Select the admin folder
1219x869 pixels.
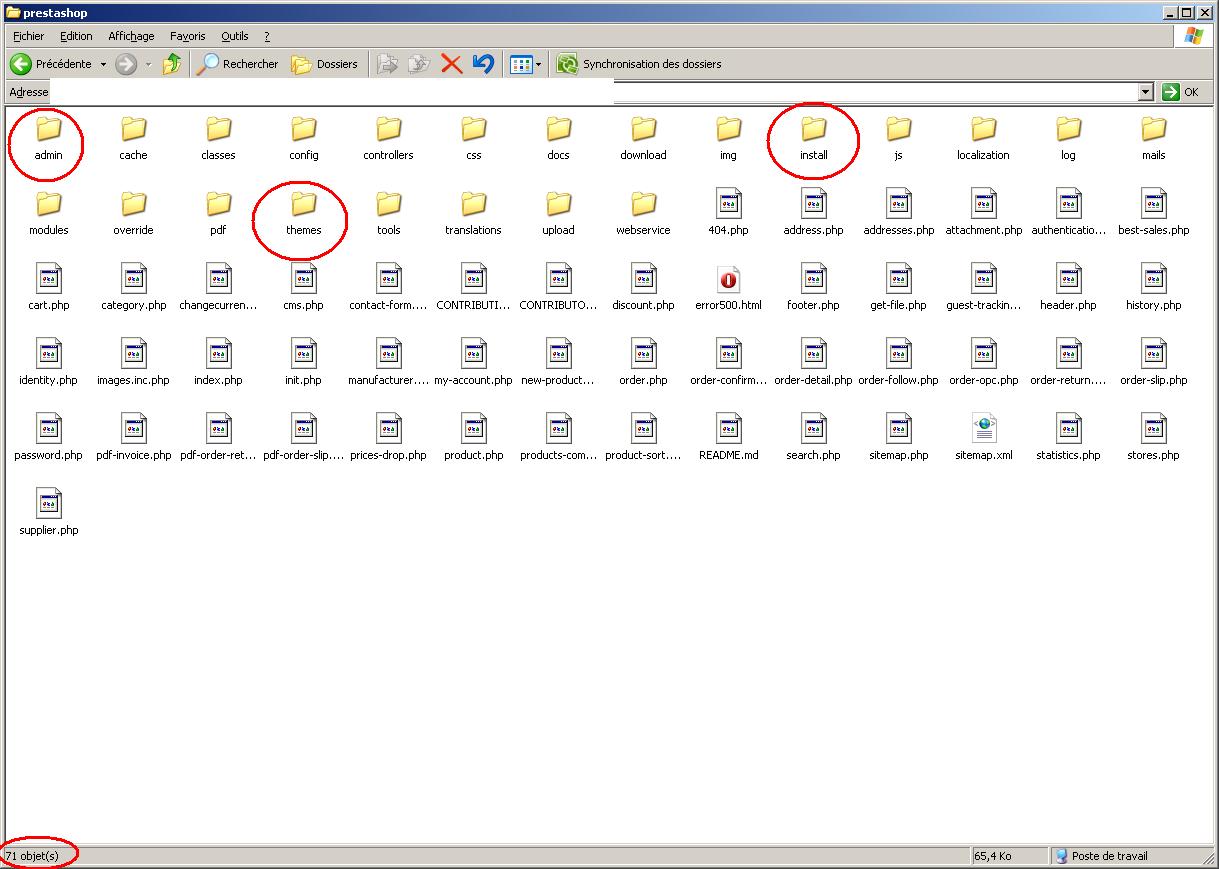(x=48, y=138)
